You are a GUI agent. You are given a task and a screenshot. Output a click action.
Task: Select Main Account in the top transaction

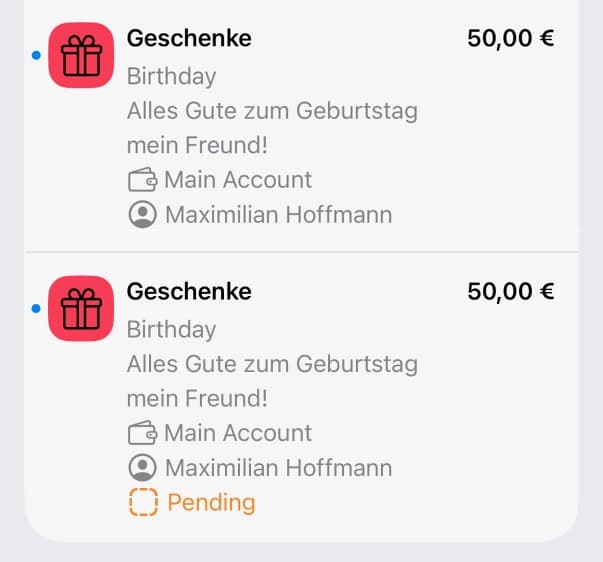238,180
